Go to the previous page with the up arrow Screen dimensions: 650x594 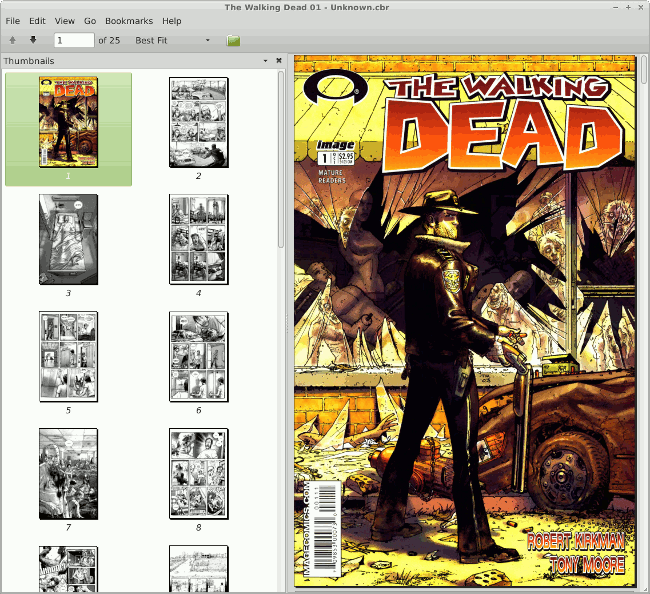[x=12, y=40]
